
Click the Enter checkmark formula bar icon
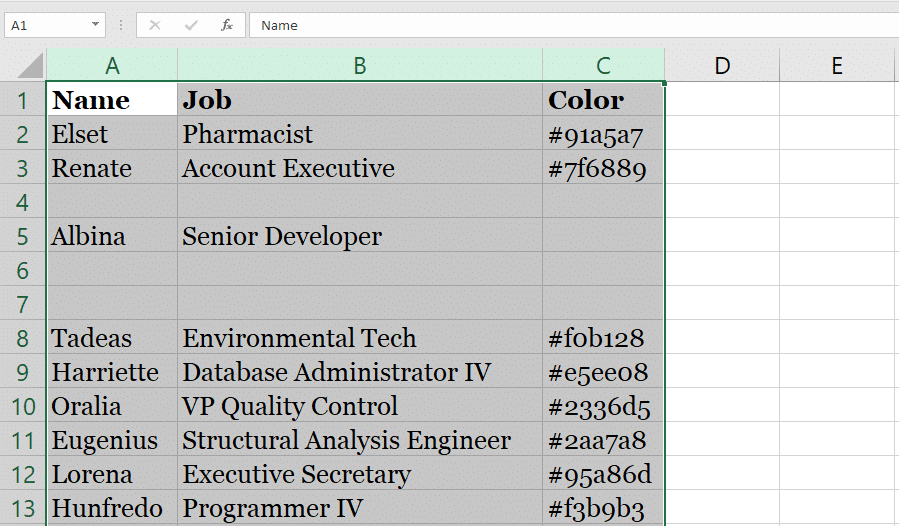pyautogui.click(x=191, y=25)
